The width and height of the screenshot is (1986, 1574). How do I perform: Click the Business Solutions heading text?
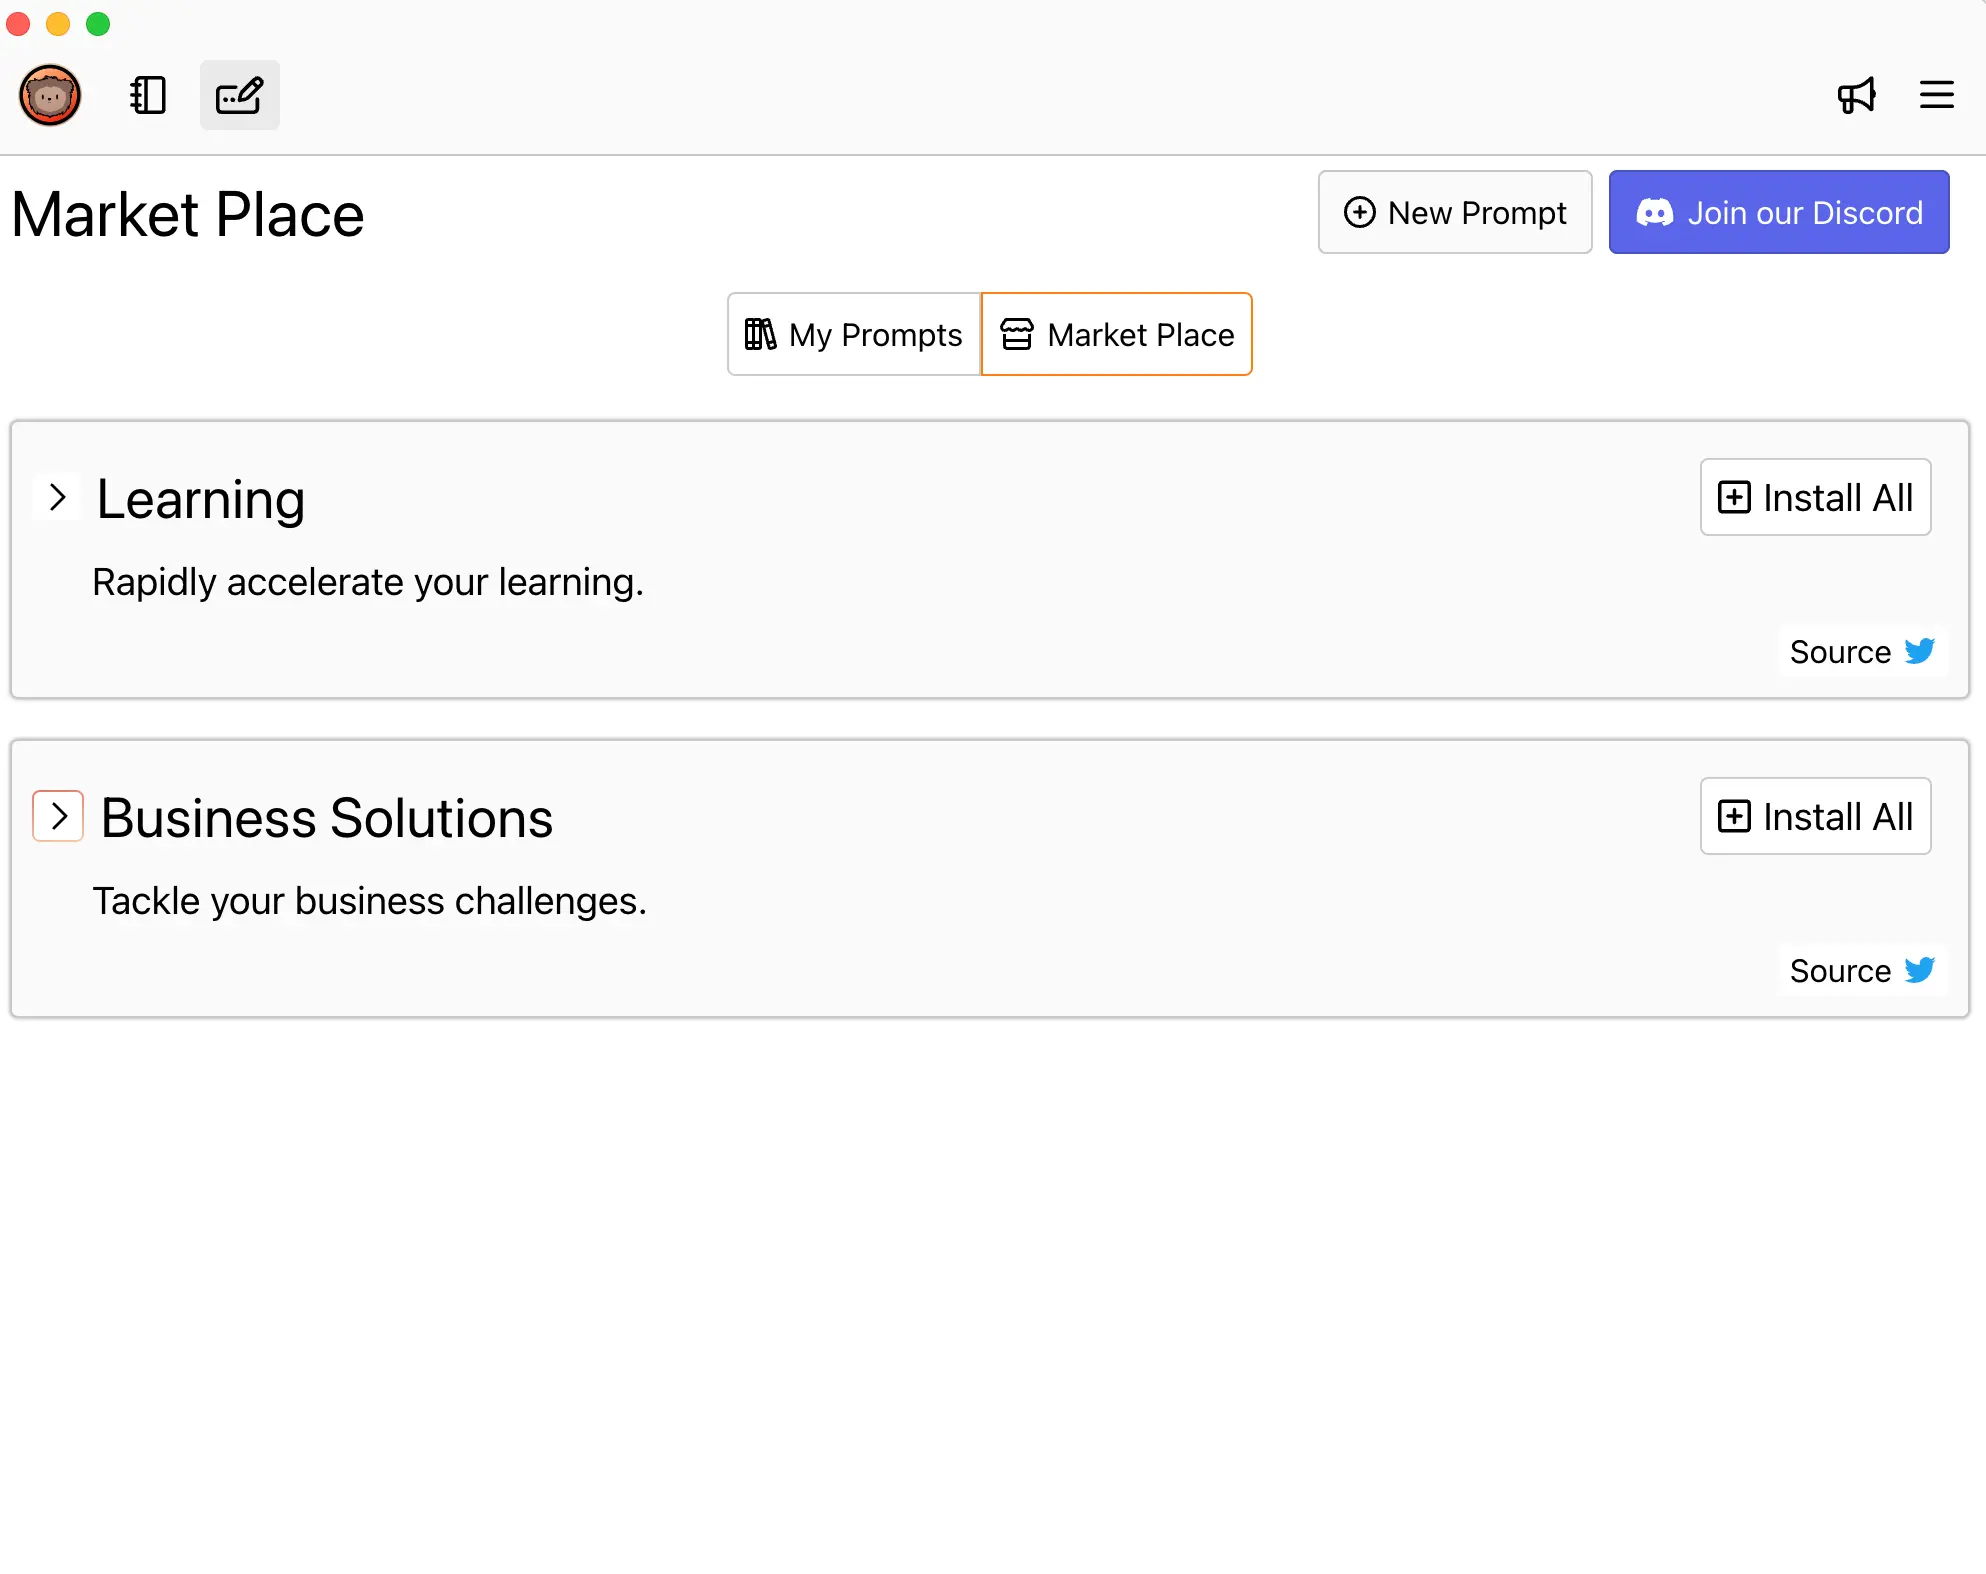(x=327, y=818)
